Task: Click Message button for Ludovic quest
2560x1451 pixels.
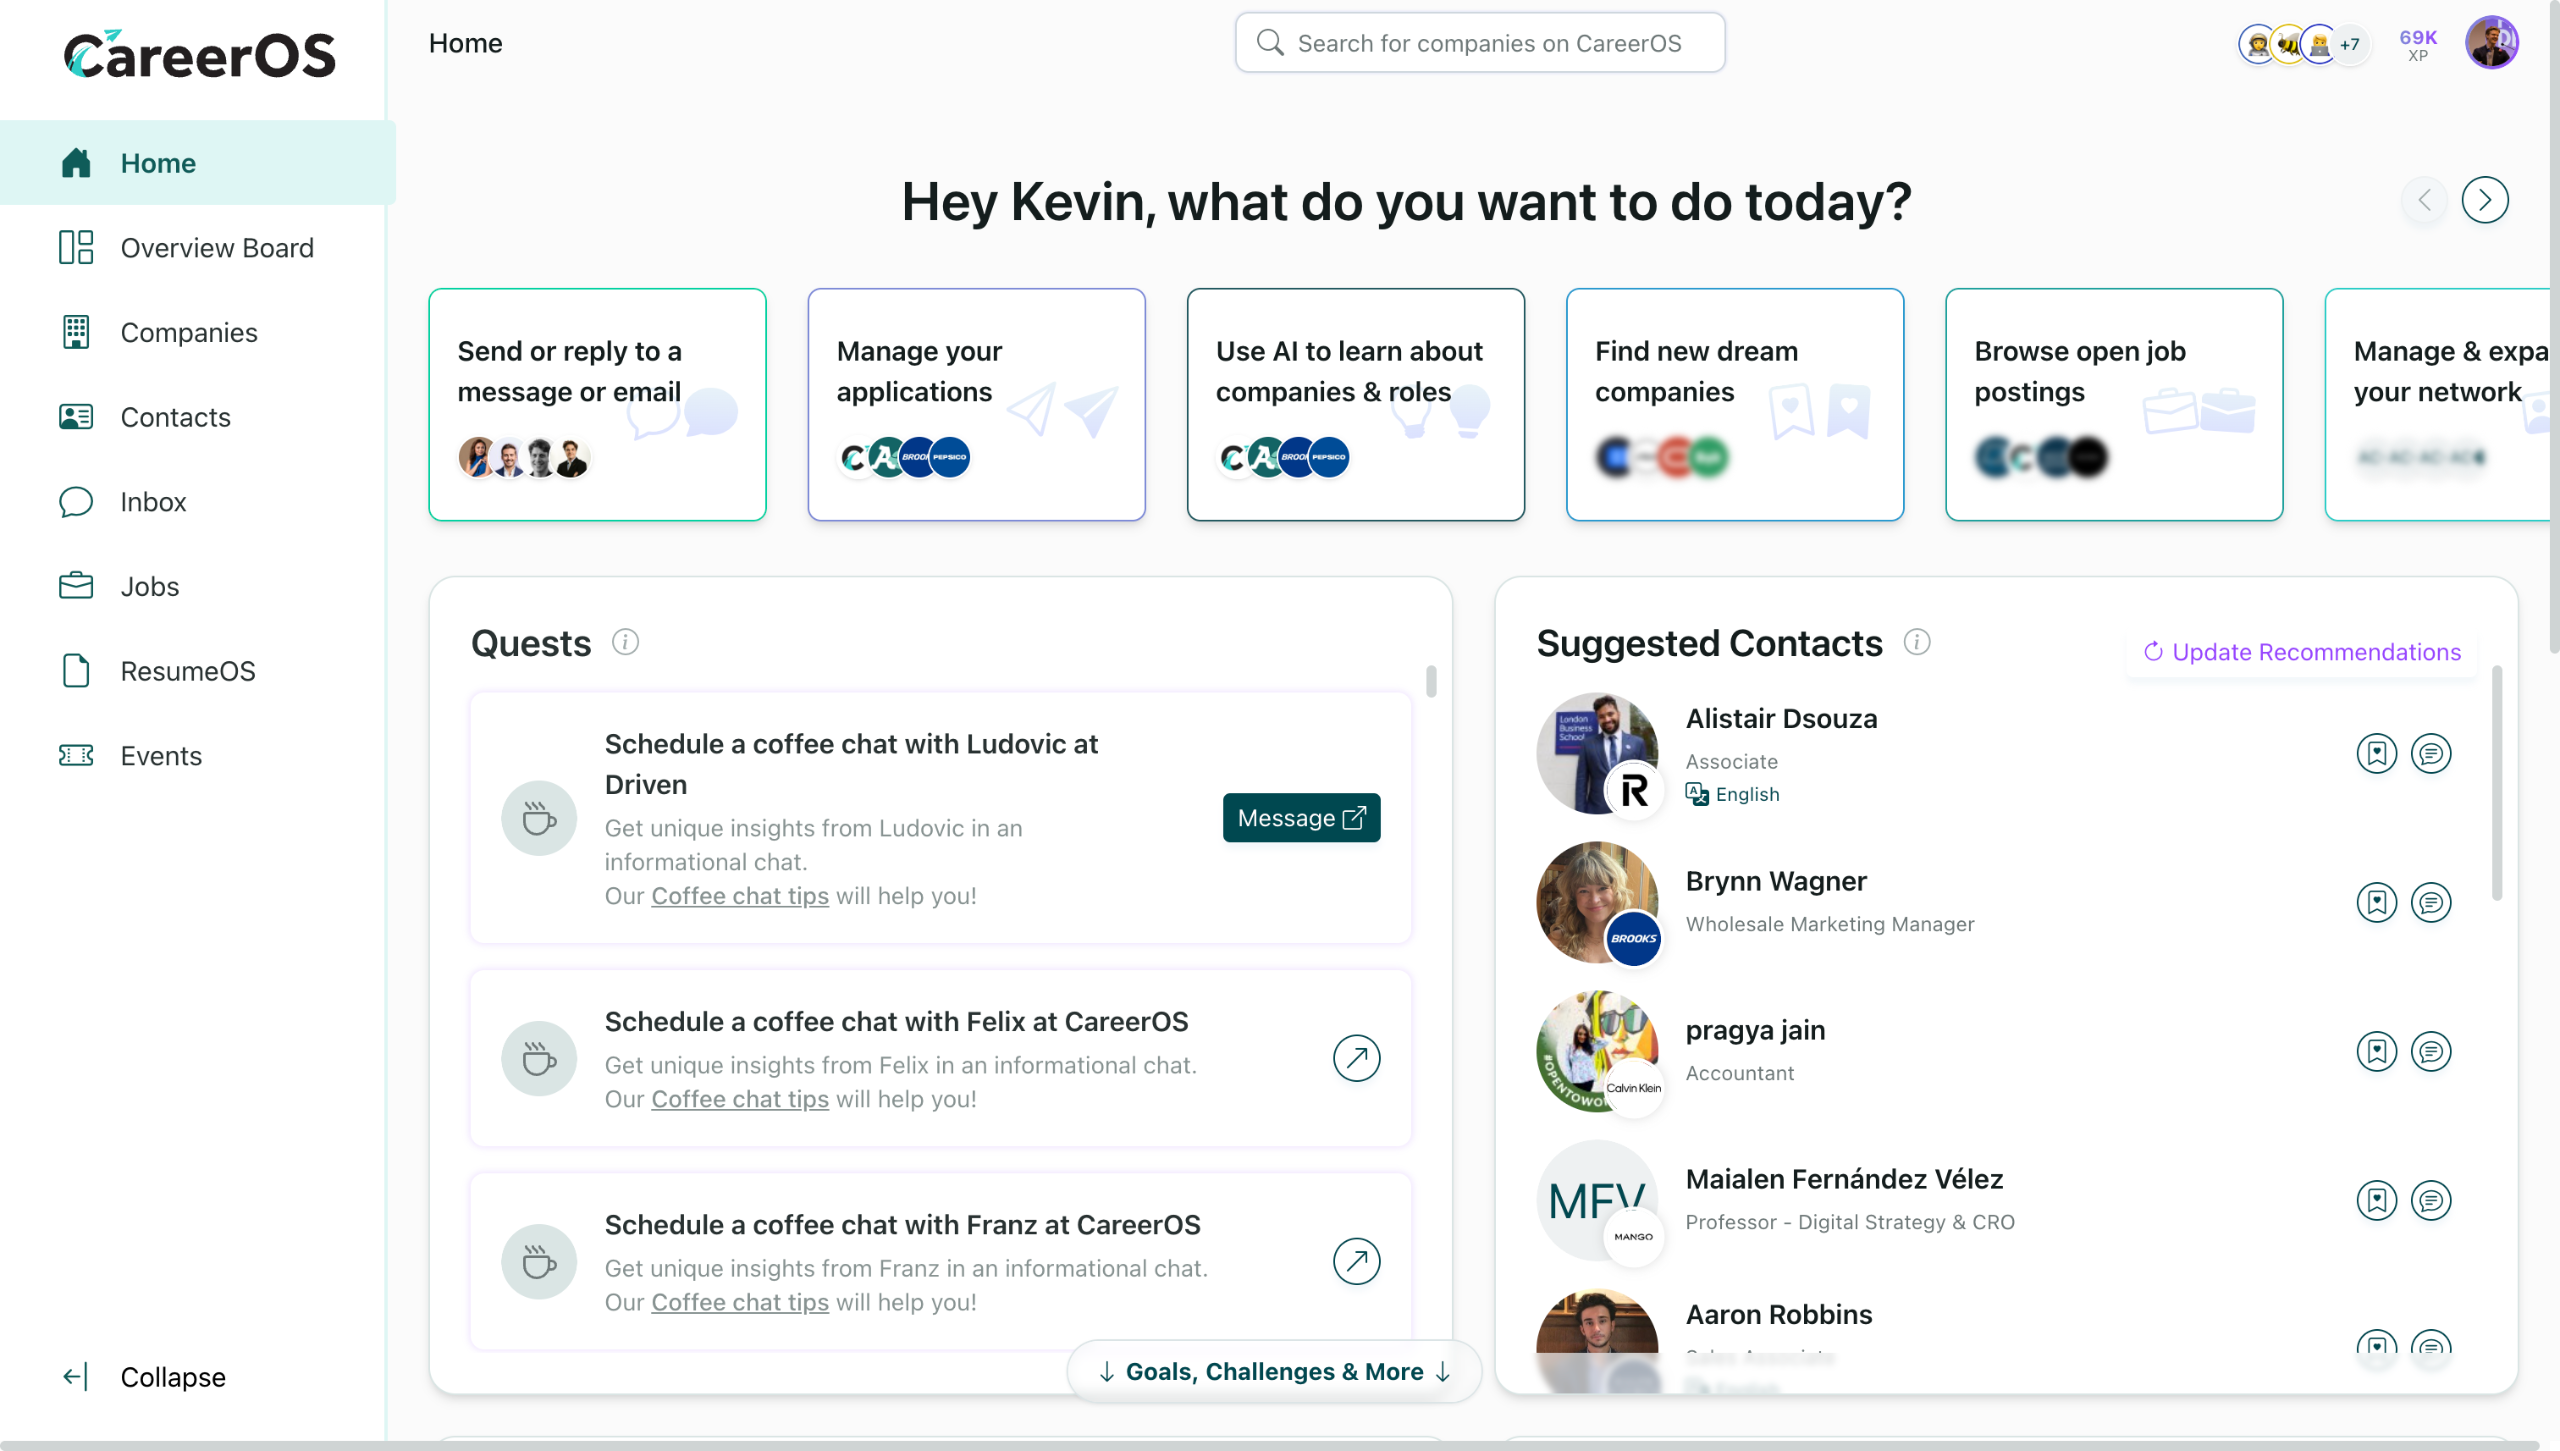Action: pos(1301,818)
